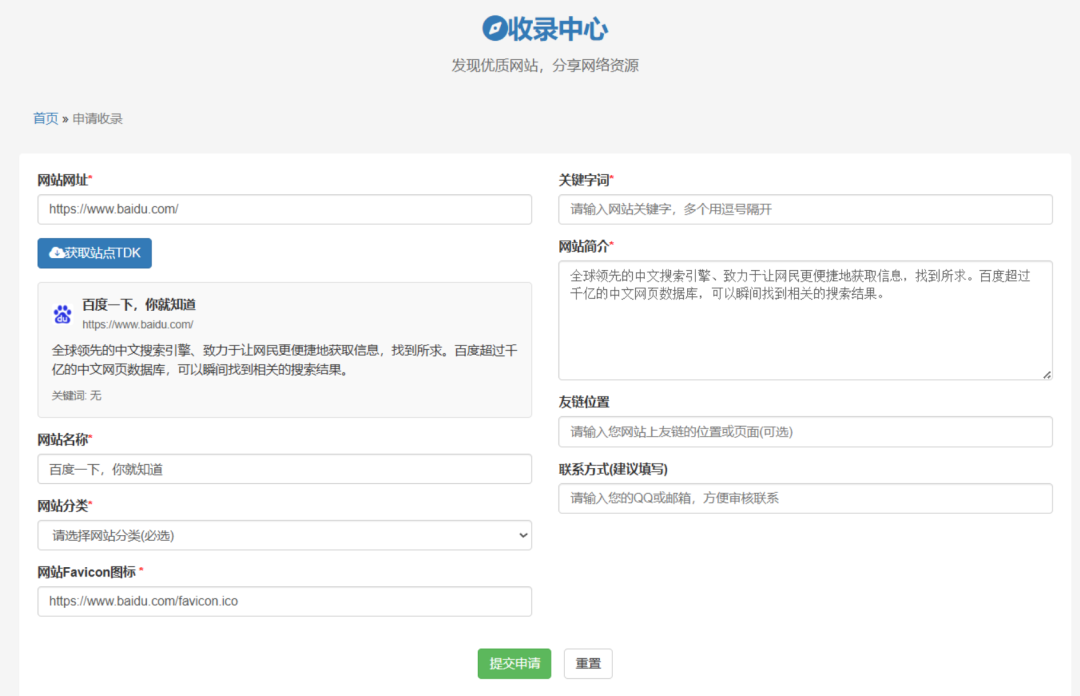Click the 关键词: 无 text in preview
The width and height of the screenshot is (1080, 696).
pyautogui.click(x=76, y=396)
